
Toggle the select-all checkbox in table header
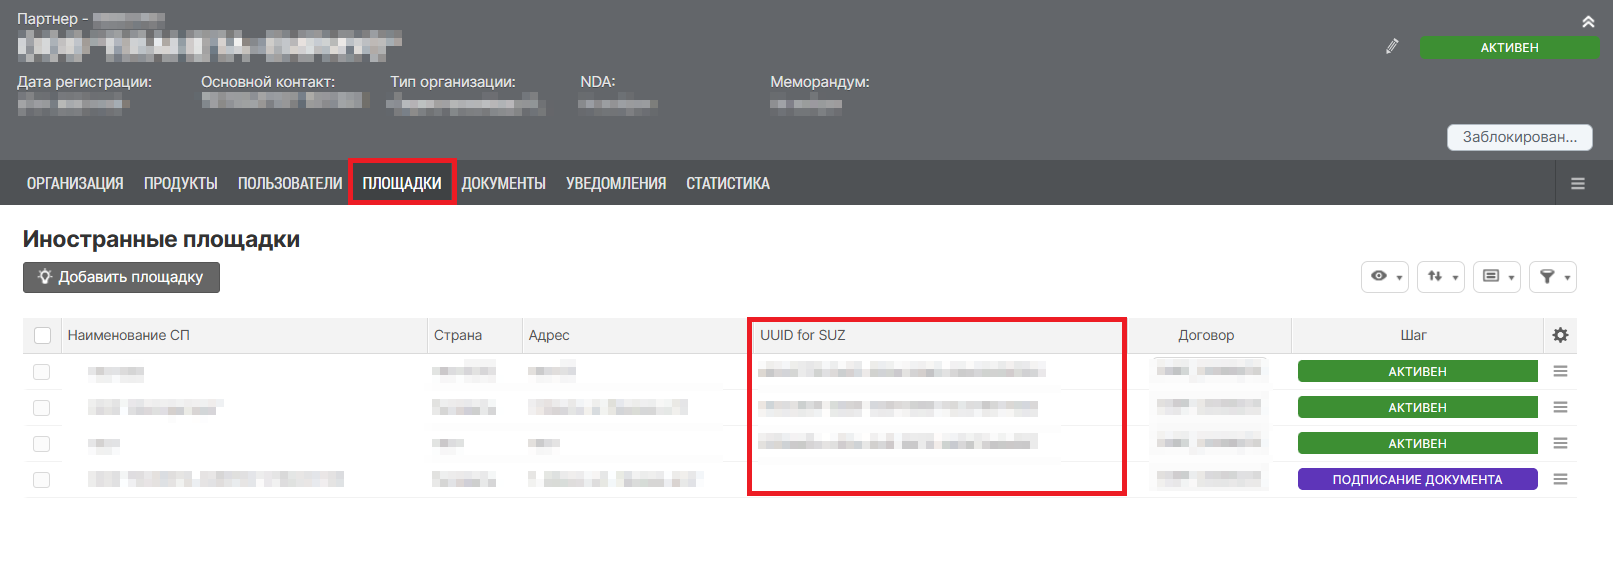tap(42, 335)
